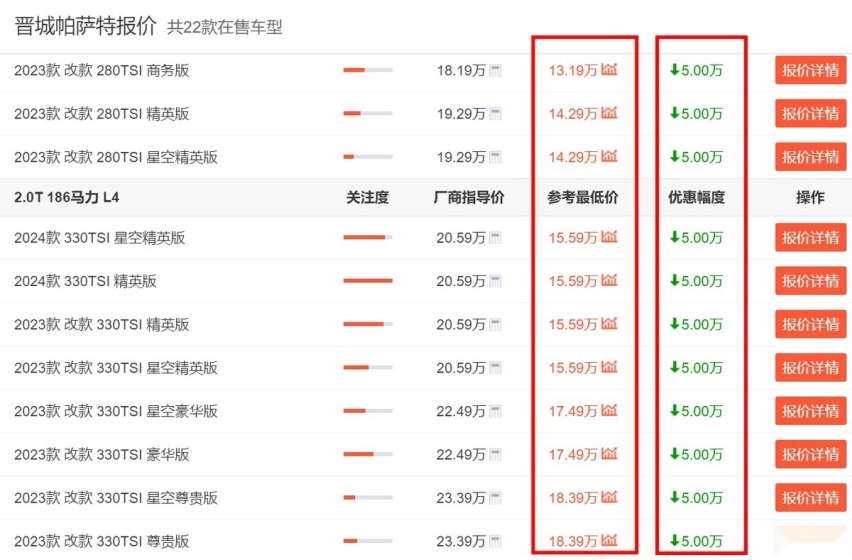This screenshot has height=560, width=852.
Task: Open 报价详情 for 2023款 改款 330TSI 豪华版
Action: pos(811,454)
